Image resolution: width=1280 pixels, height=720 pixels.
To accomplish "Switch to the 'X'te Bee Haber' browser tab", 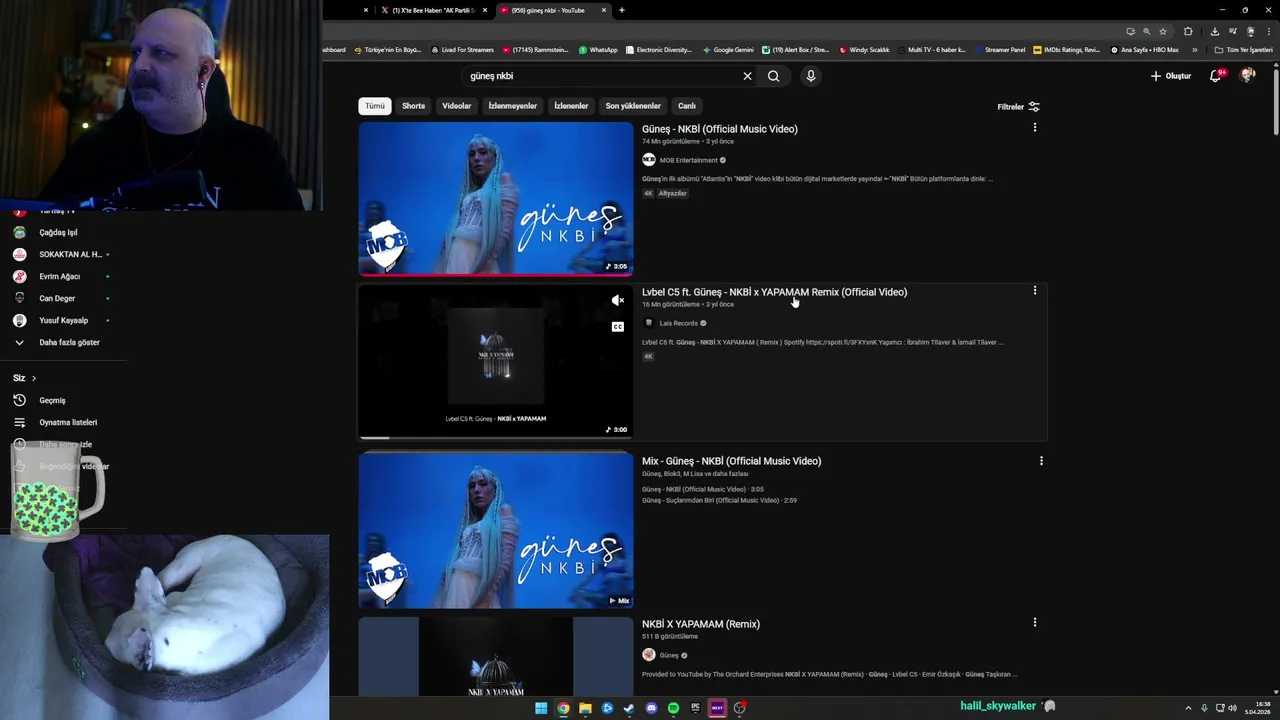I will [433, 10].
